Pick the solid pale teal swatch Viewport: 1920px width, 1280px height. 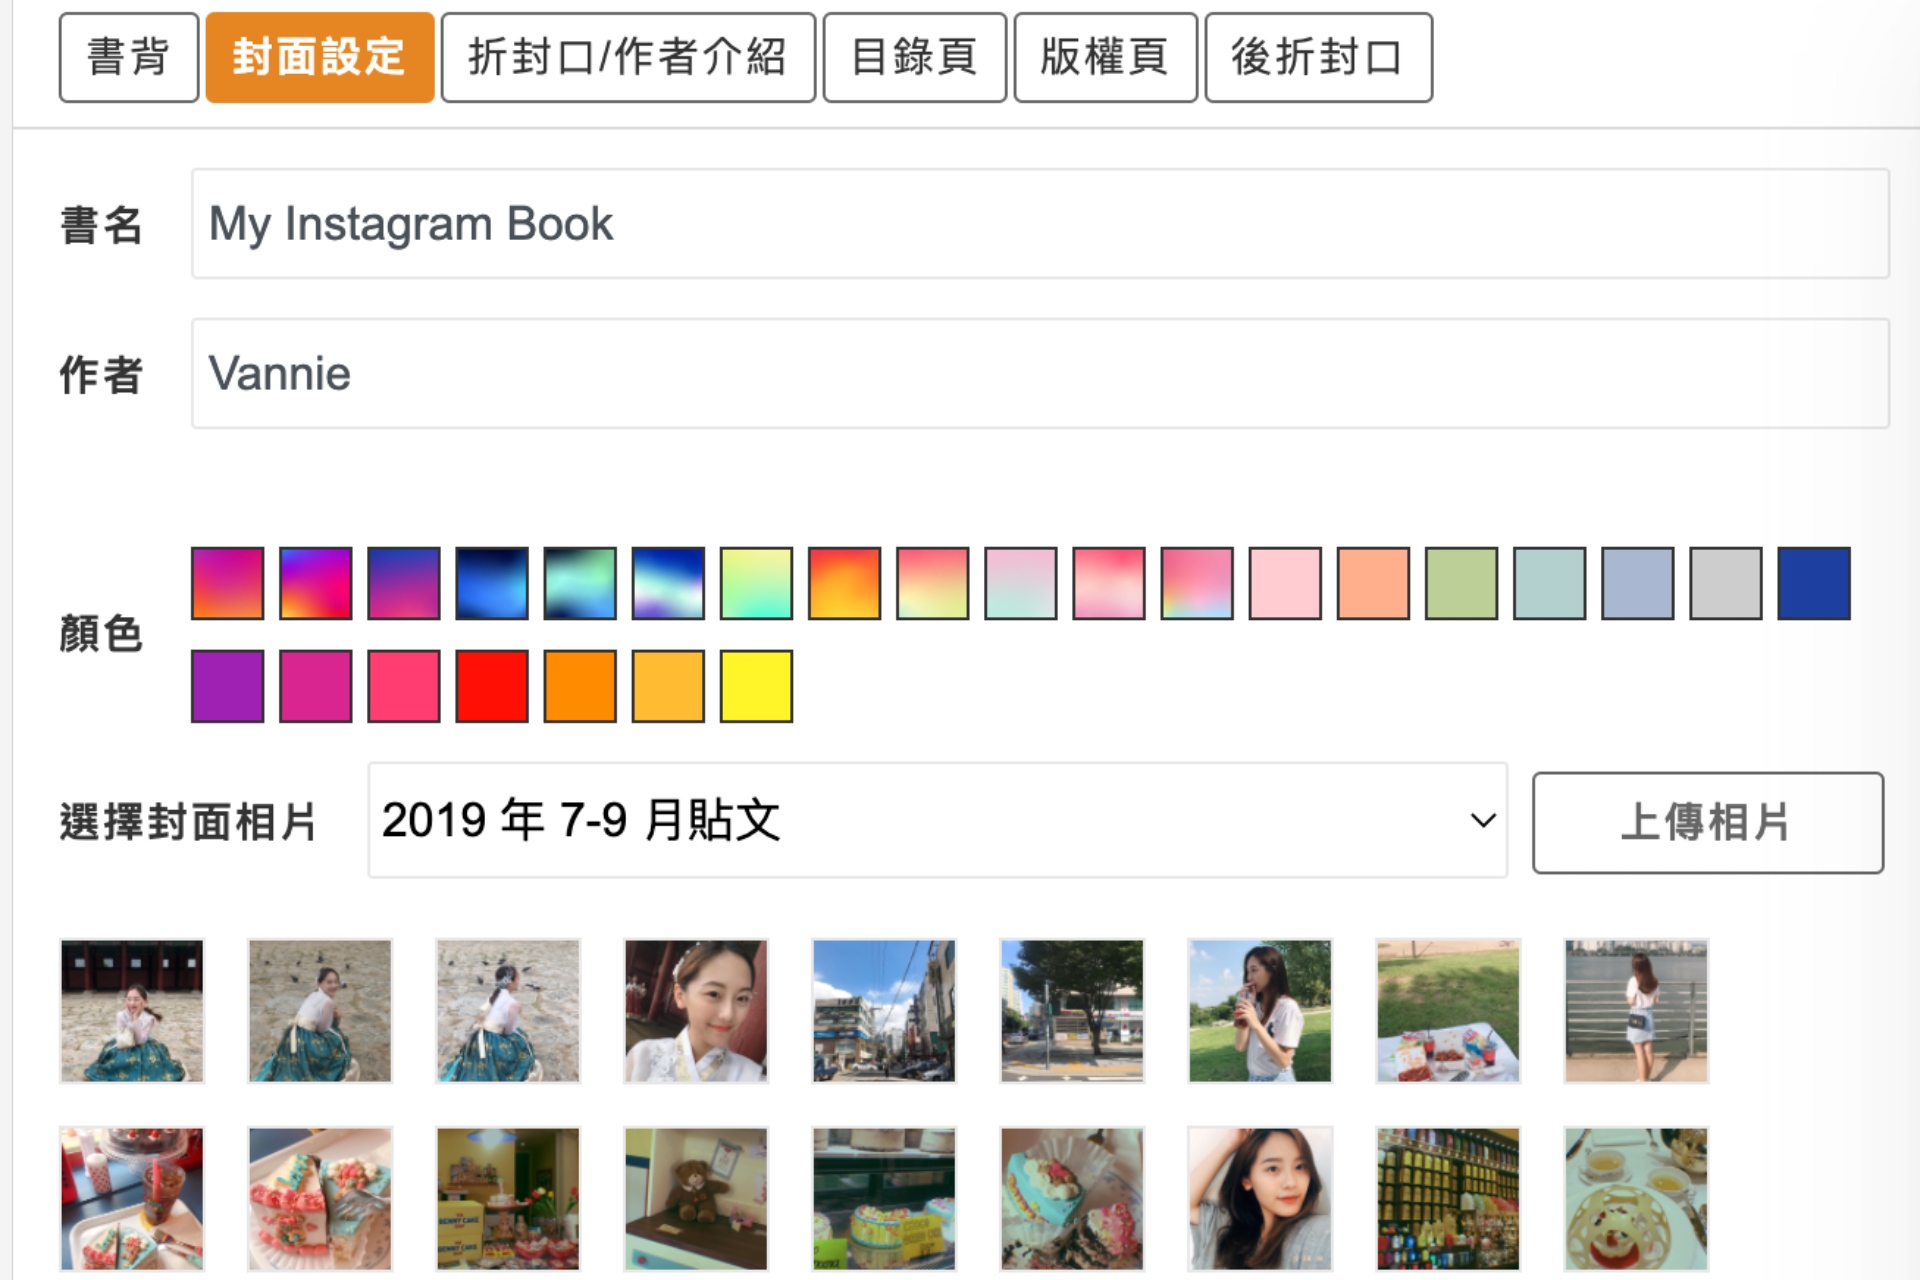click(x=1549, y=583)
